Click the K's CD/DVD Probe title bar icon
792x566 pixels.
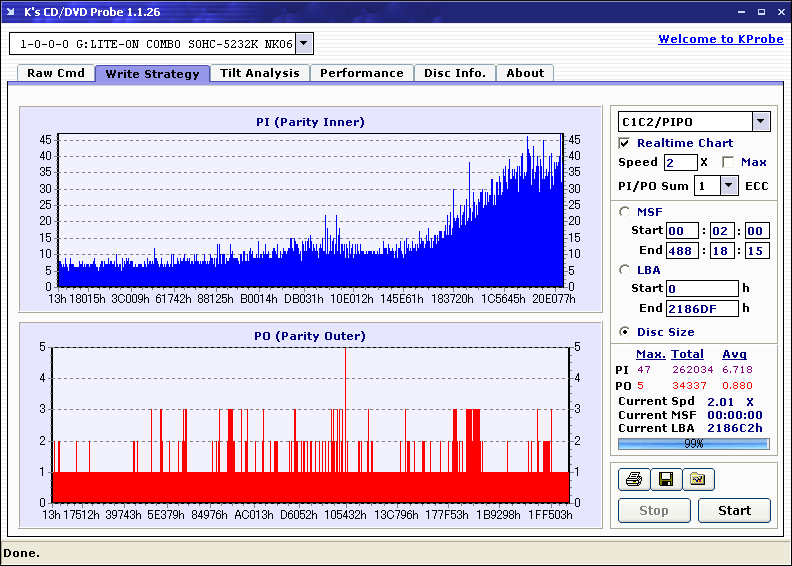tap(11, 11)
